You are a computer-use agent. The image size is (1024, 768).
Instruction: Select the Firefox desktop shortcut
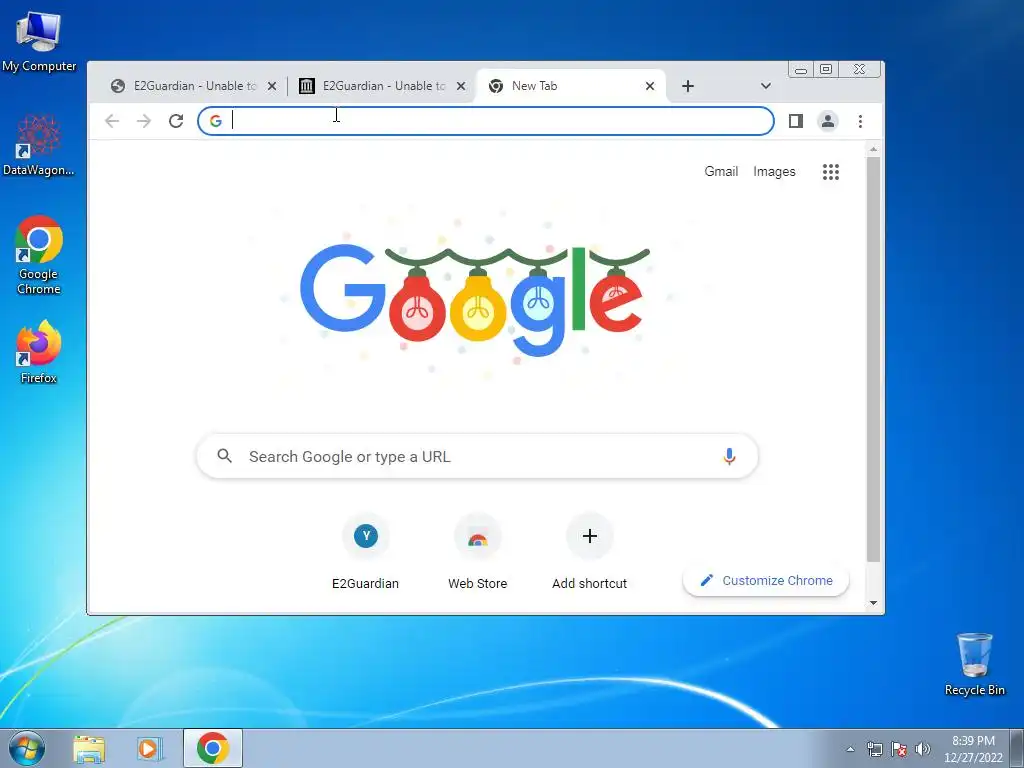[39, 352]
